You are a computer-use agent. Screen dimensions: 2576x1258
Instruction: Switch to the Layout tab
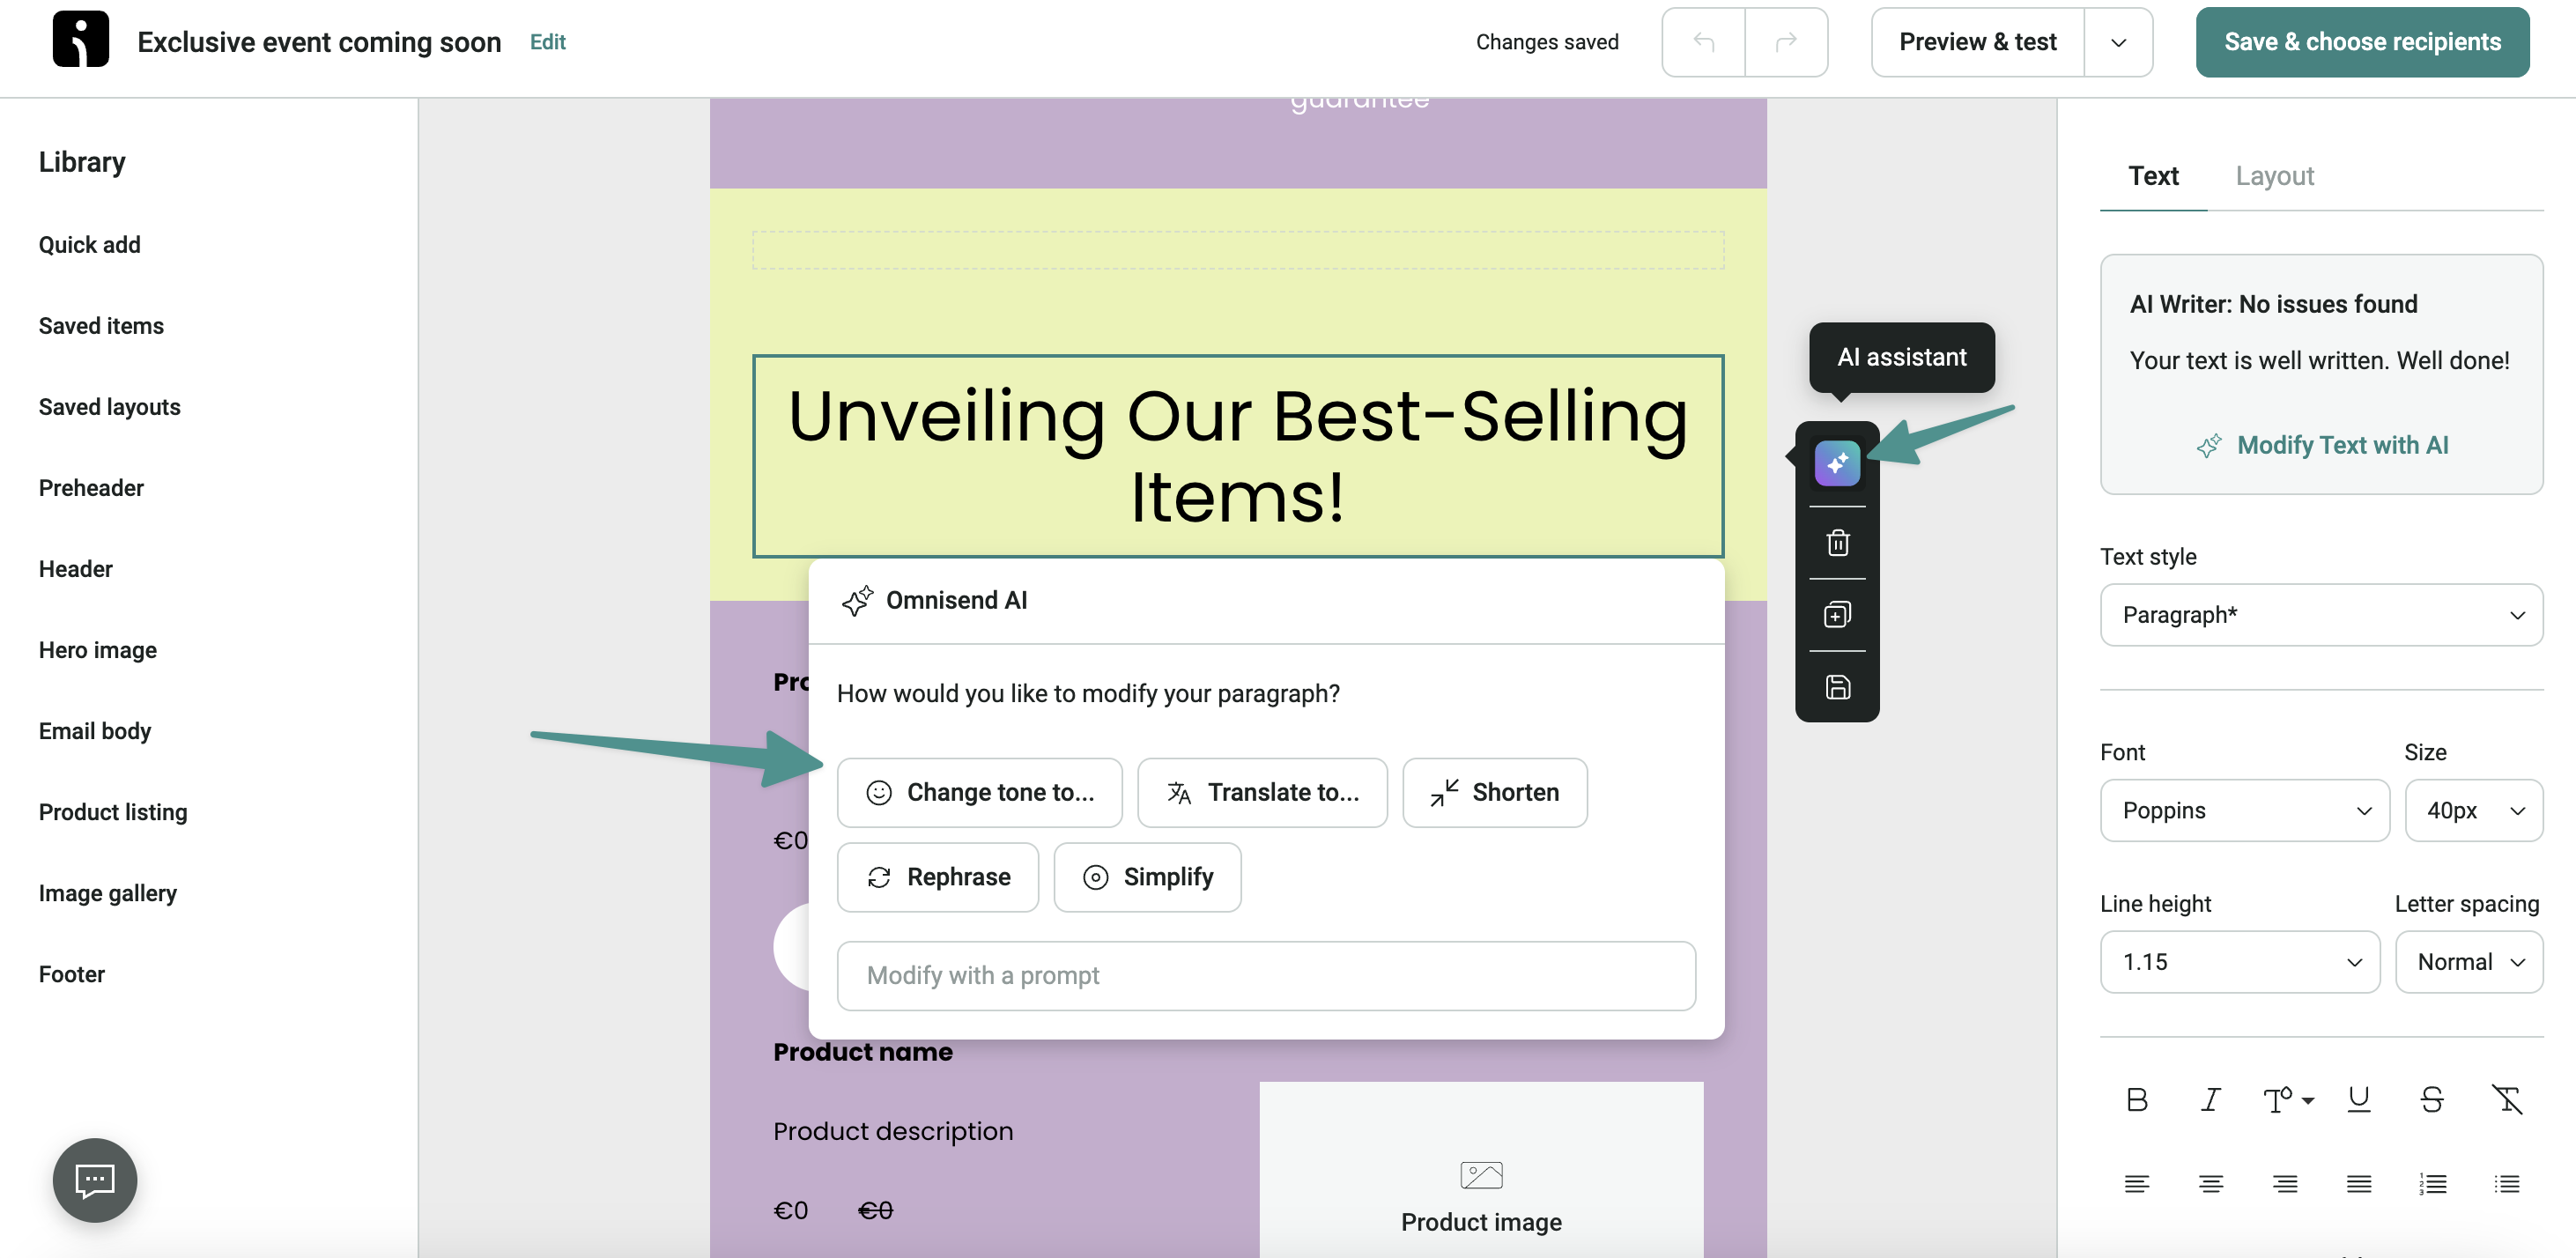pyautogui.click(x=2275, y=176)
